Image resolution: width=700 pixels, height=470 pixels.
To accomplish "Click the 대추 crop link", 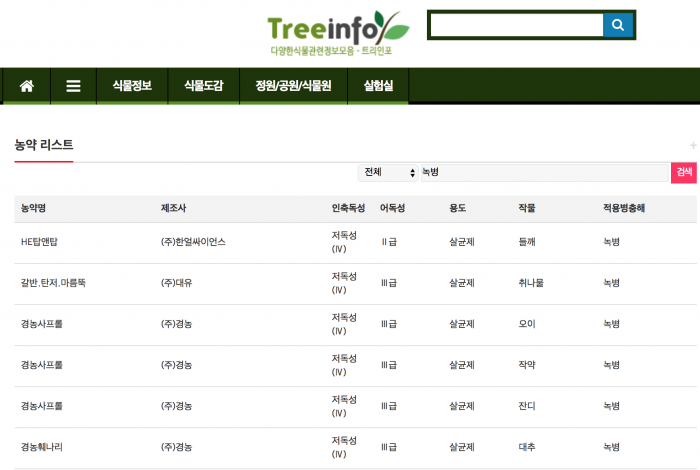I will [527, 447].
